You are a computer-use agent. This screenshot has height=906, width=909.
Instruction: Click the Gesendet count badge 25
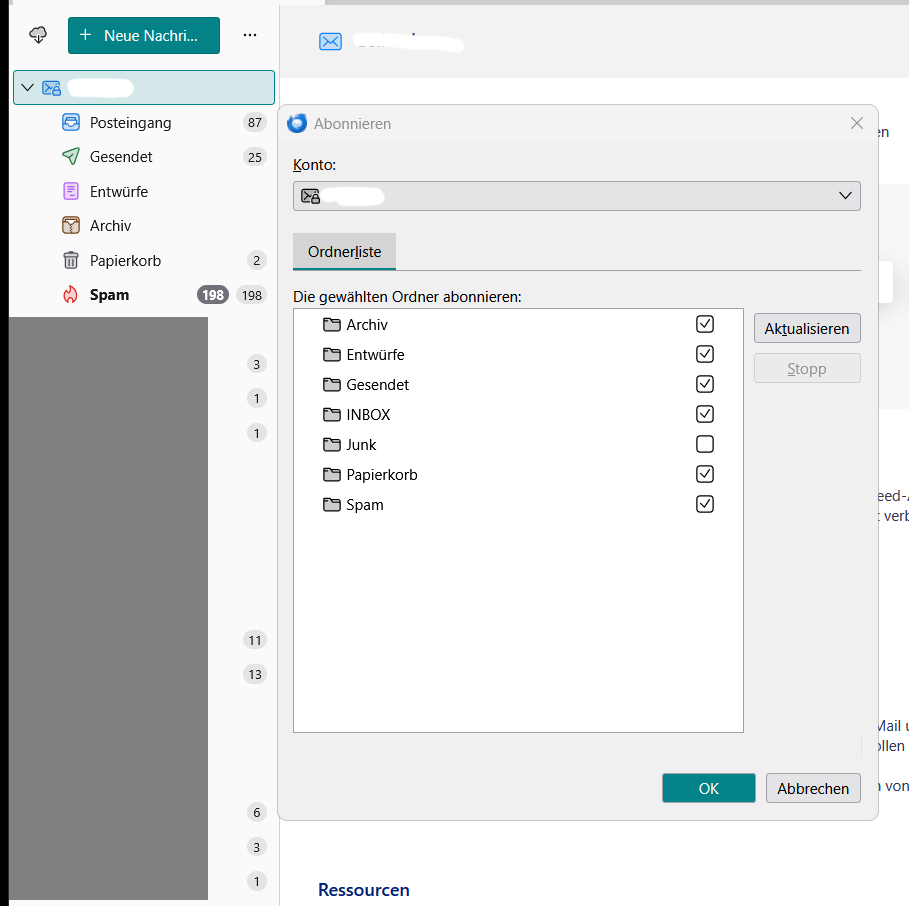coord(254,157)
